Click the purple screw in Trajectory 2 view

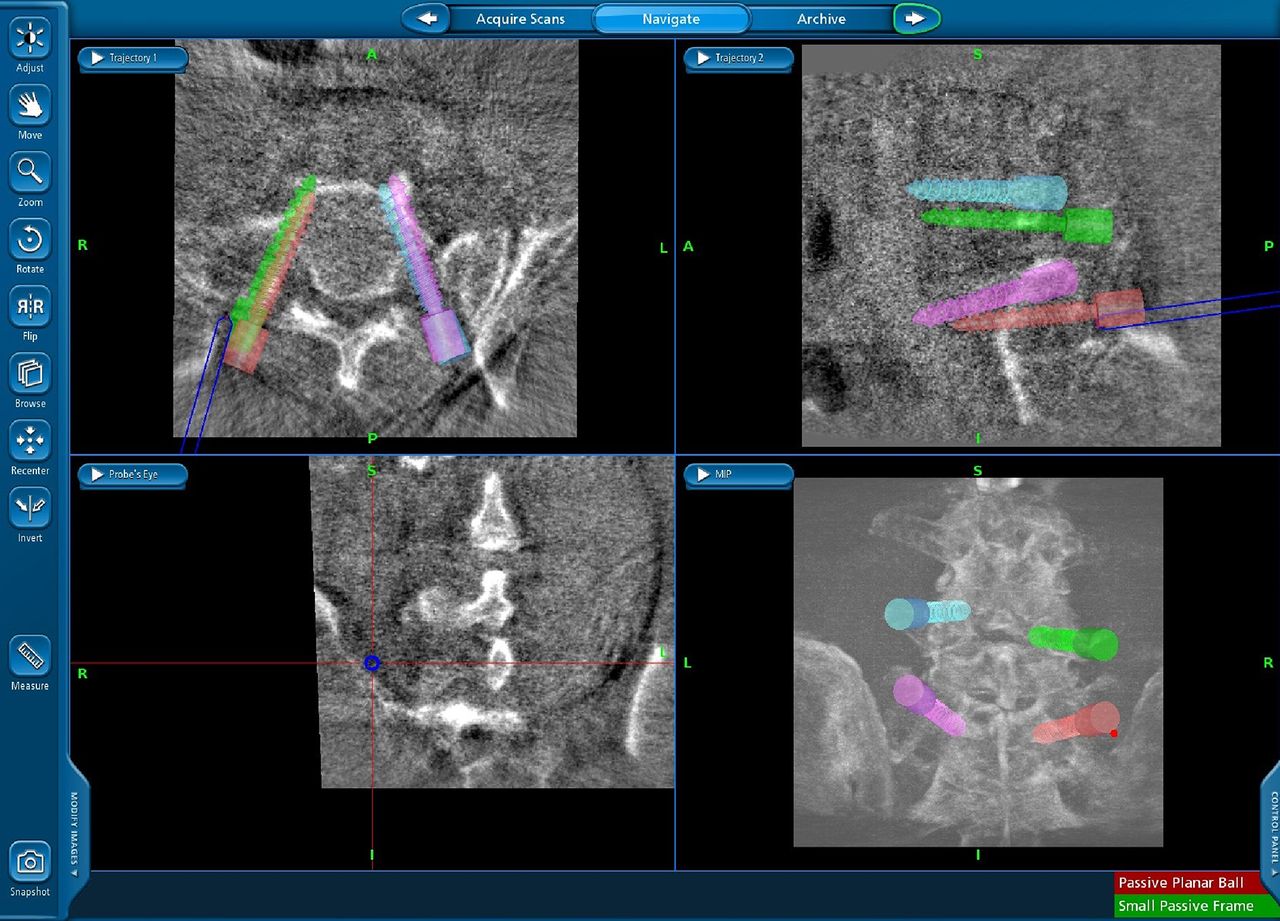click(996, 292)
